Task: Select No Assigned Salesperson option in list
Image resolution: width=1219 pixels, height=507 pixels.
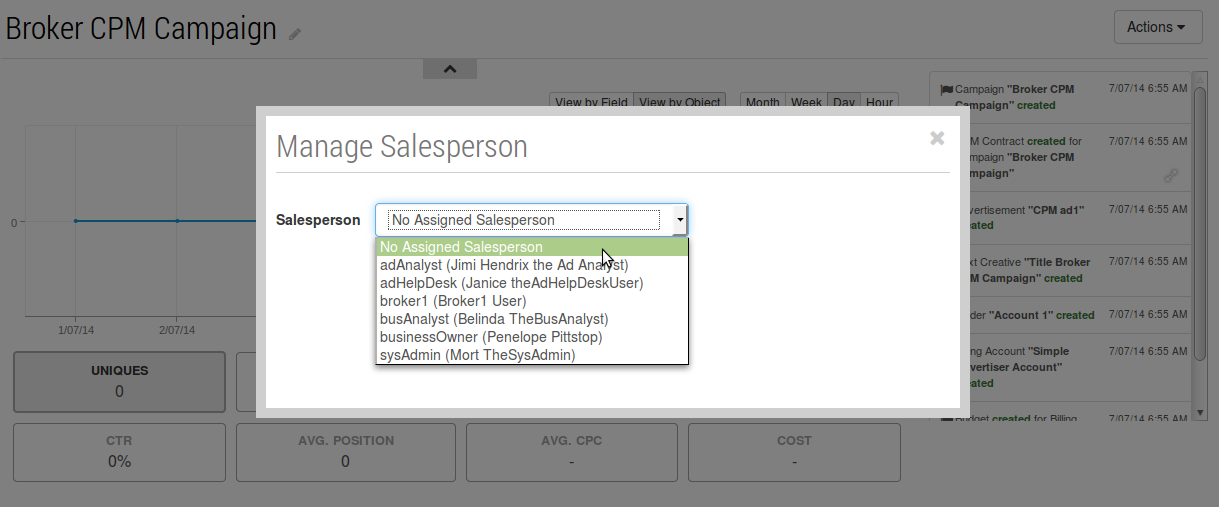Action: coord(532,247)
